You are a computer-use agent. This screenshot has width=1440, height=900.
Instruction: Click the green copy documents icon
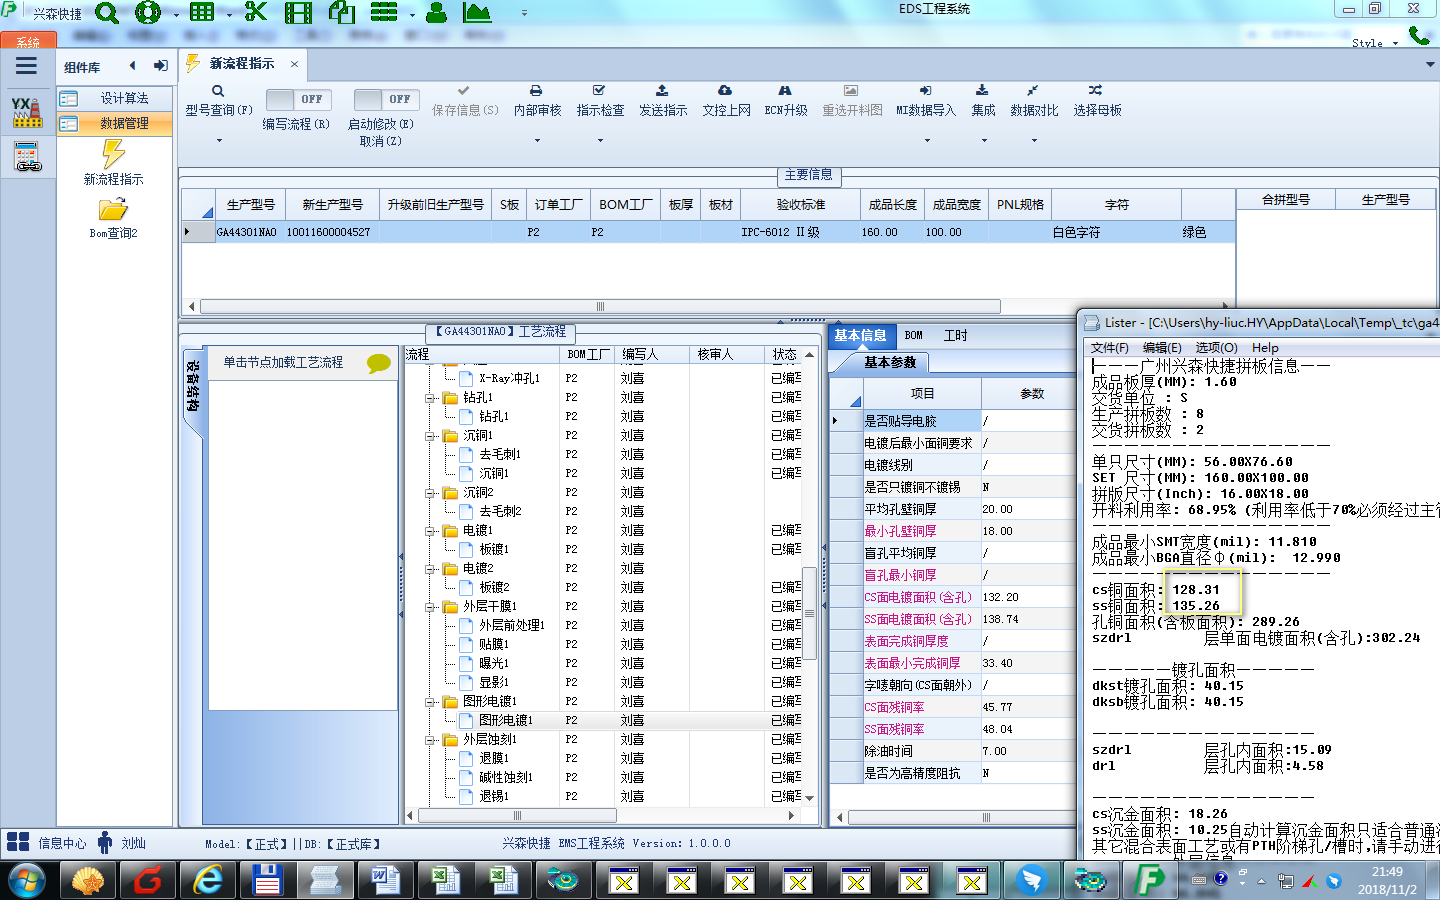pos(342,13)
